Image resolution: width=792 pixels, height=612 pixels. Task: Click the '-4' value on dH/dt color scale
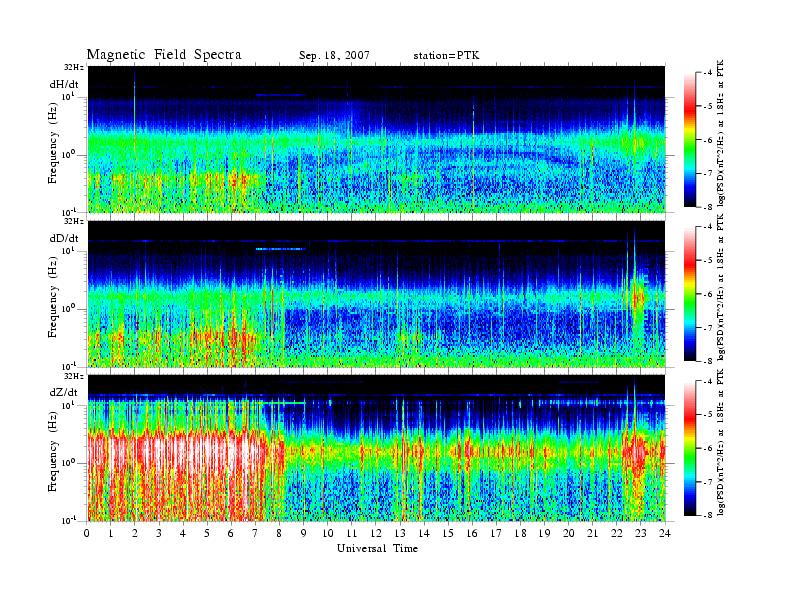708,73
